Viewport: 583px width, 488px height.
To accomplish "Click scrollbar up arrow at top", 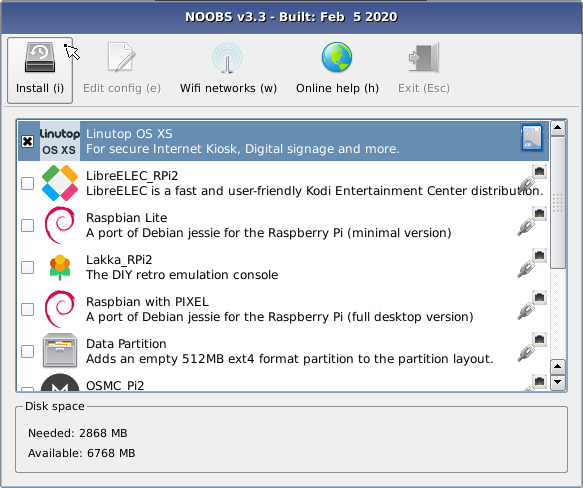I will coord(558,128).
